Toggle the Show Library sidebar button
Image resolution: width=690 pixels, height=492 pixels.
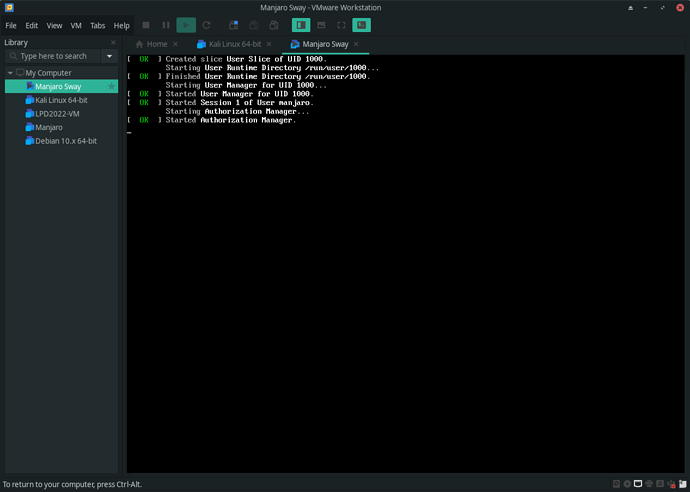(301, 26)
